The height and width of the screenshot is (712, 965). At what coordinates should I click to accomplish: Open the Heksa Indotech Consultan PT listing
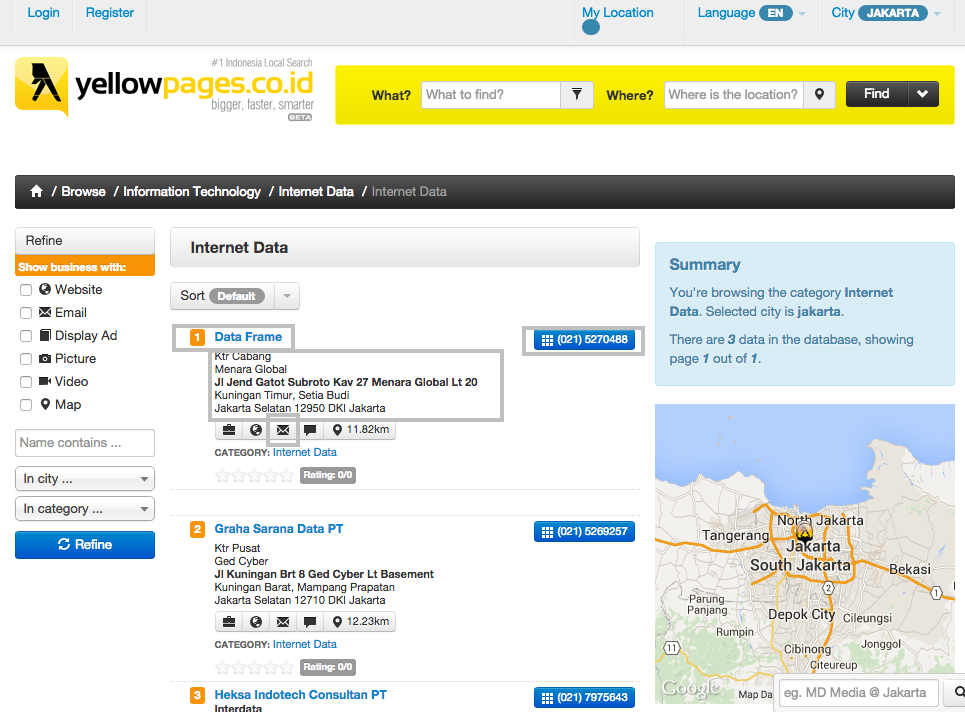click(x=300, y=695)
